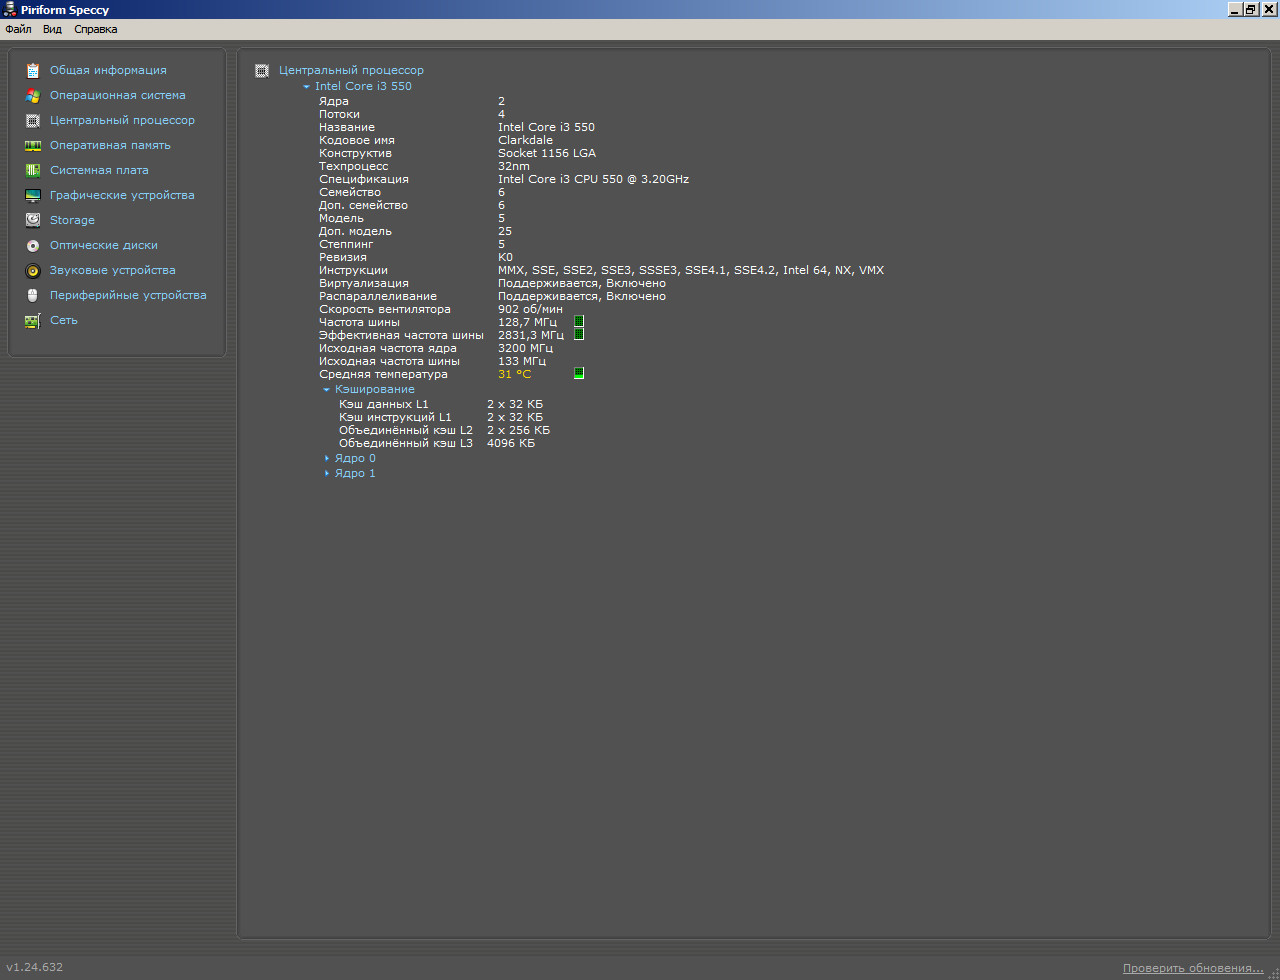This screenshot has width=1280, height=980.
Task: Click the 32nm technology value
Action: click(x=514, y=166)
